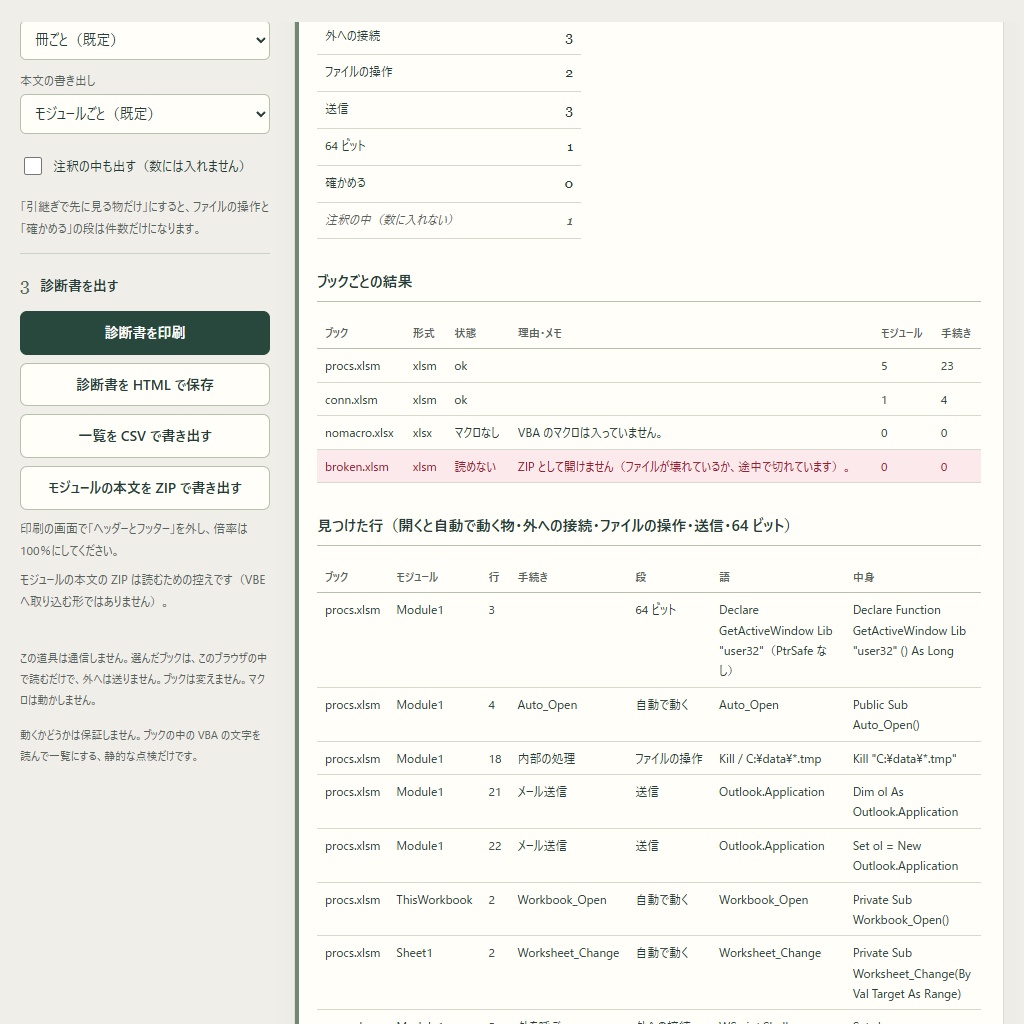
Task: Enable 注釈の中も出す checkbox
Action: click(33, 166)
